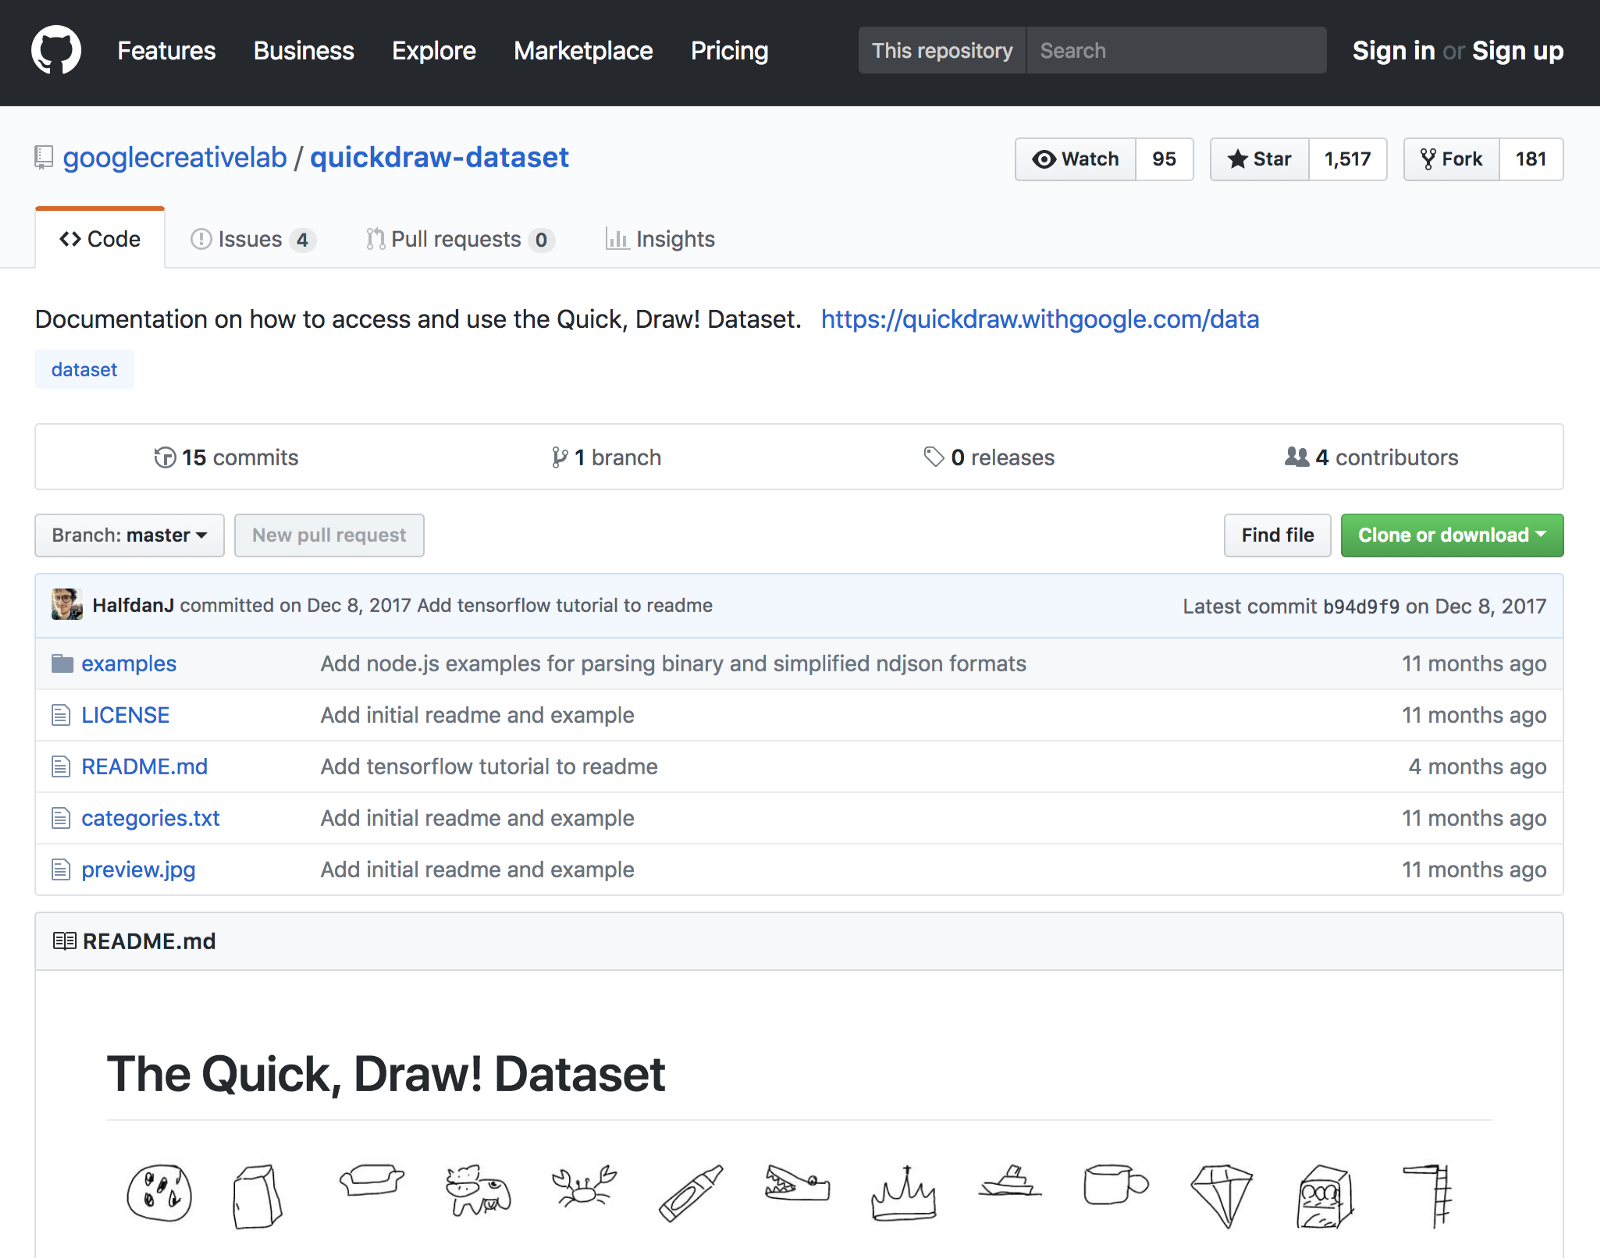Click the branch icon beside 1 branch
The height and width of the screenshot is (1258, 1600).
point(560,458)
